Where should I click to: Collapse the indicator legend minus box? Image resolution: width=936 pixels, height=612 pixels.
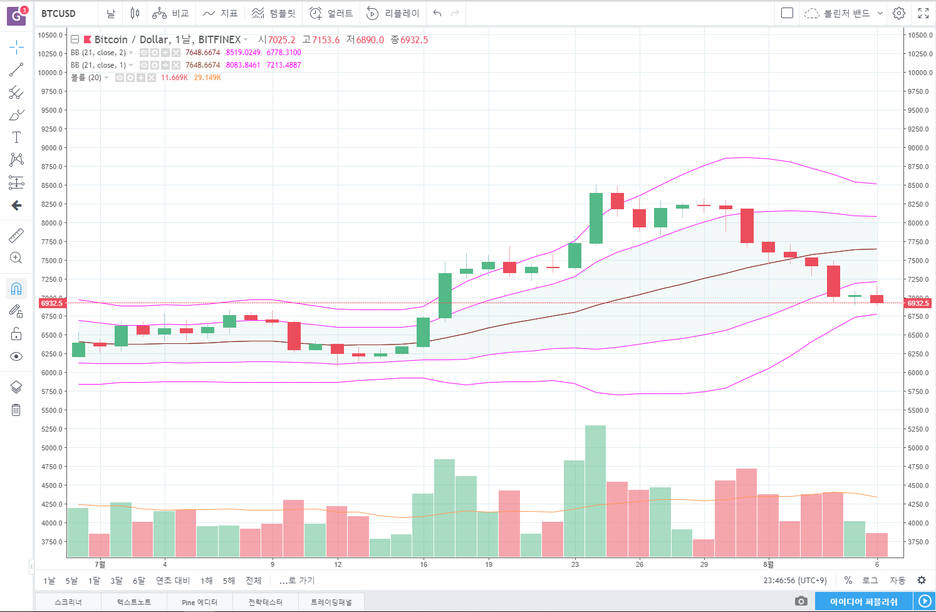(75, 39)
